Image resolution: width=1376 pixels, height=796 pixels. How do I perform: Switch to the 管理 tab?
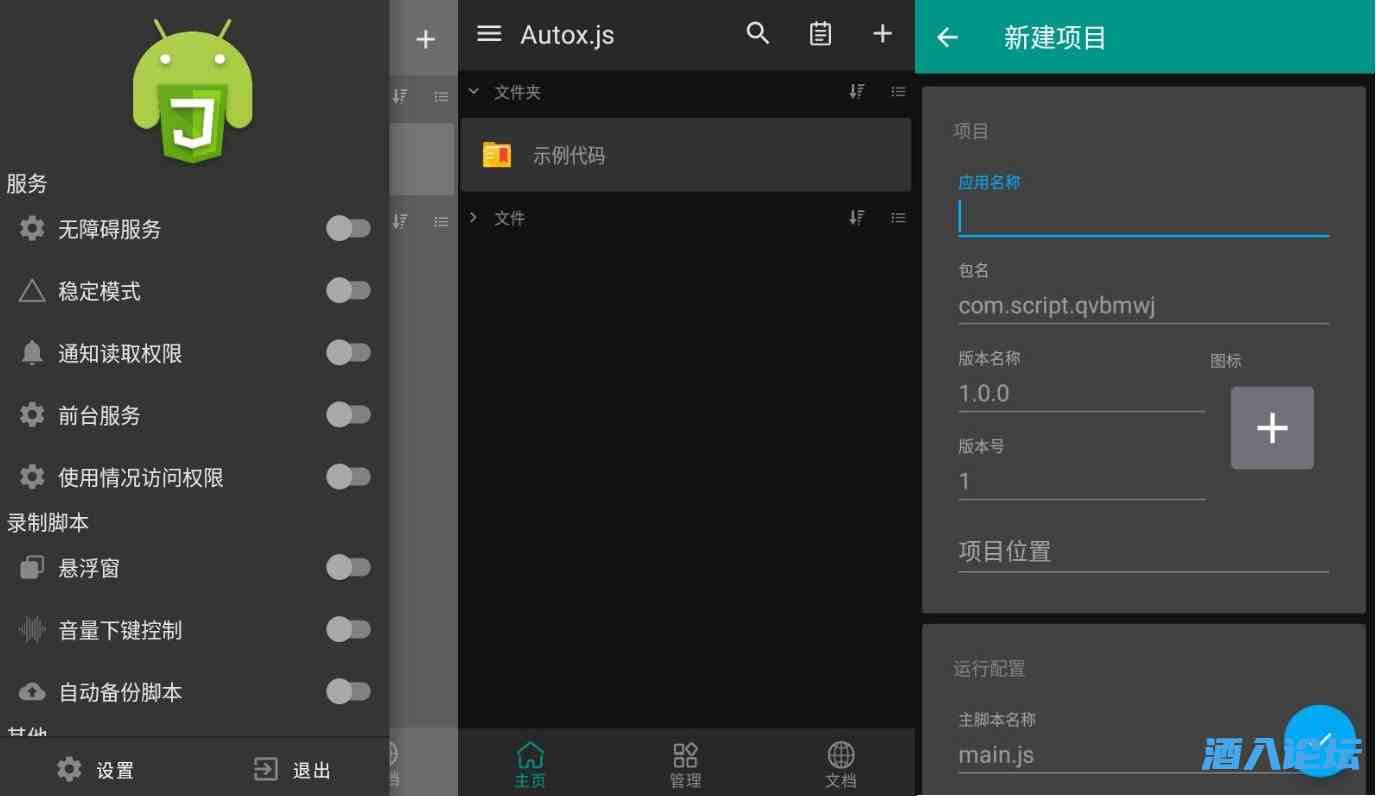coord(685,765)
